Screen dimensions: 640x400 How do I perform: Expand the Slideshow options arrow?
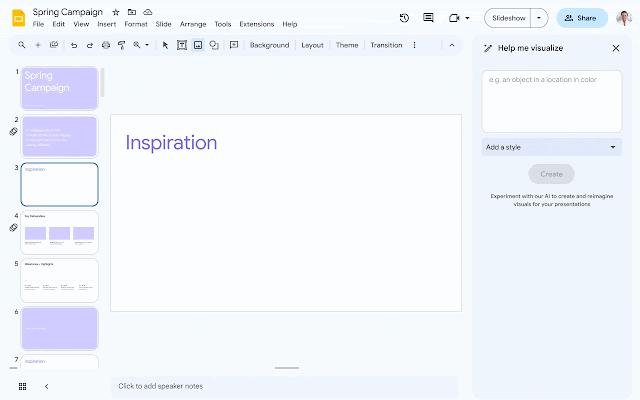(x=539, y=18)
